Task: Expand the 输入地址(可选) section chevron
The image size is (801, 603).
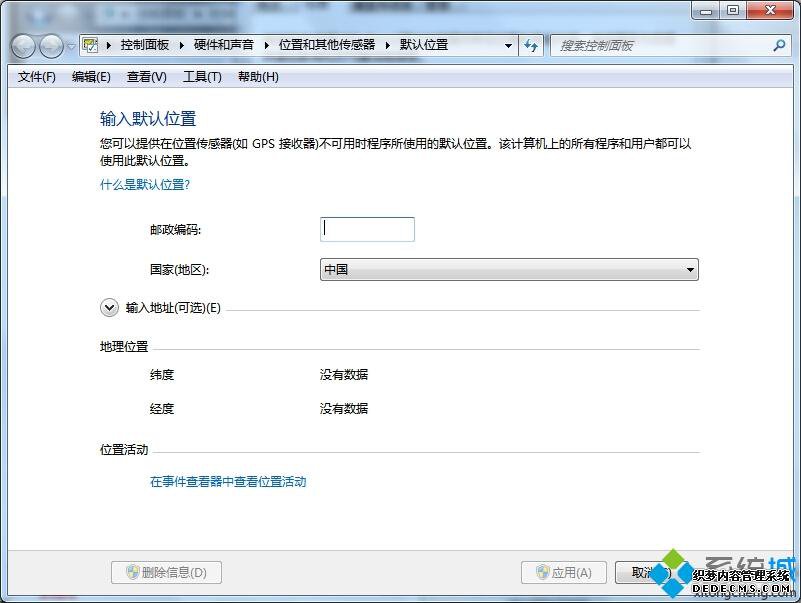Action: click(x=109, y=308)
